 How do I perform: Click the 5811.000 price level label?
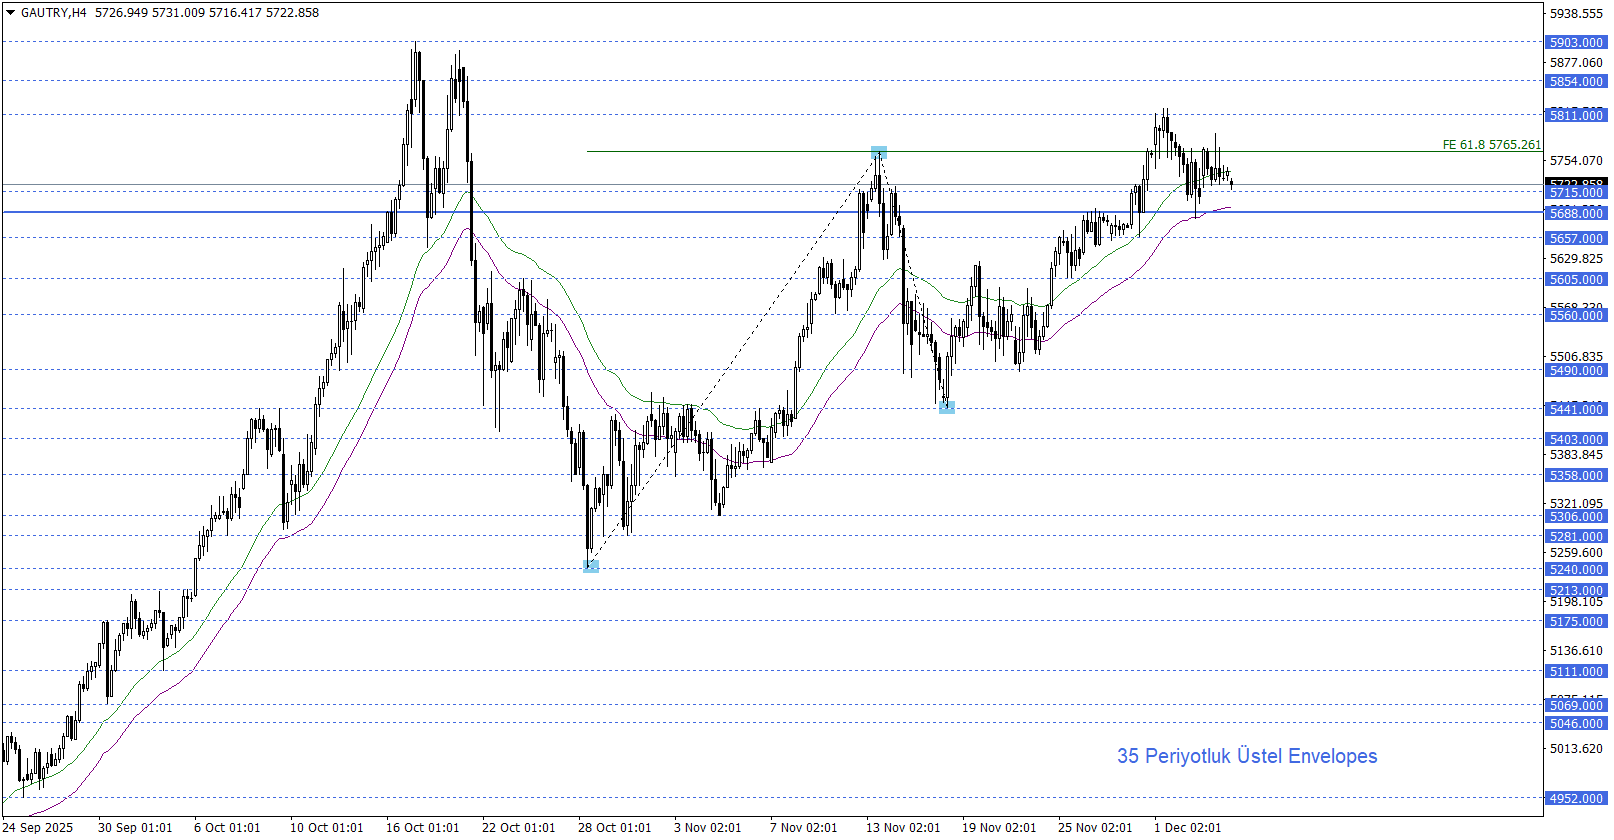point(1576,116)
